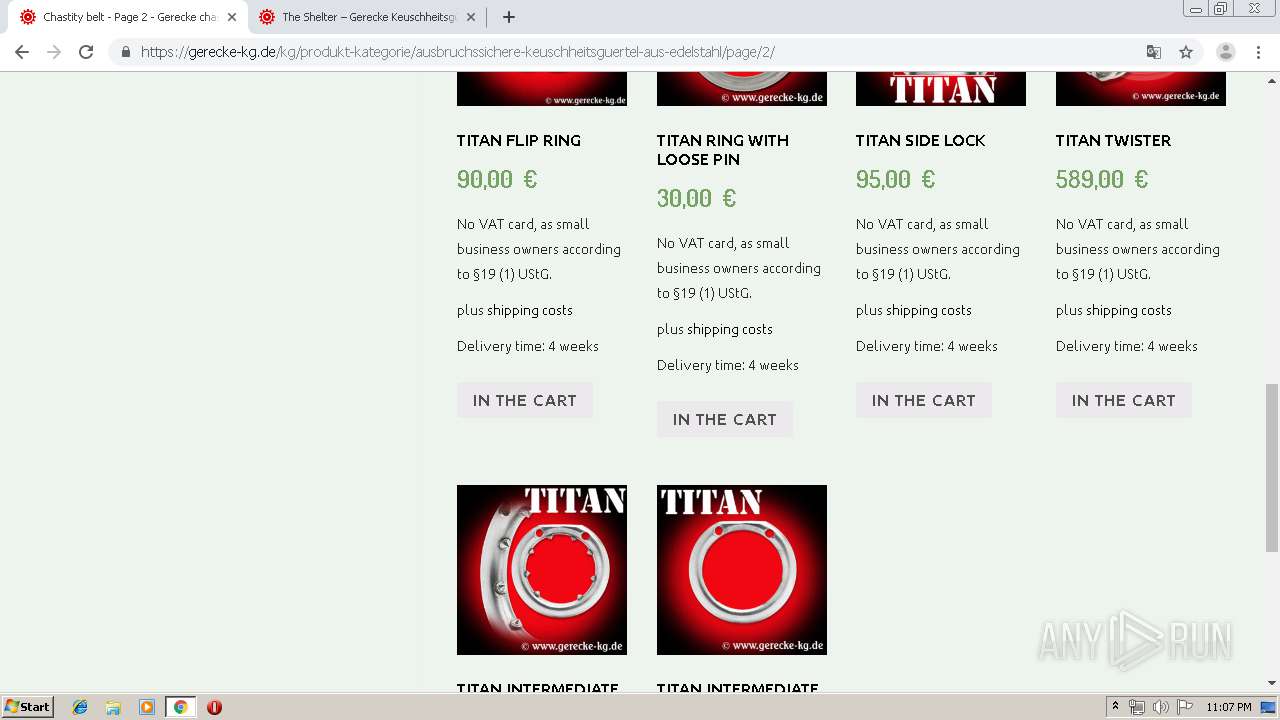The width and height of the screenshot is (1280, 720).
Task: Open Windows Explorer folder in taskbar
Action: point(113,707)
